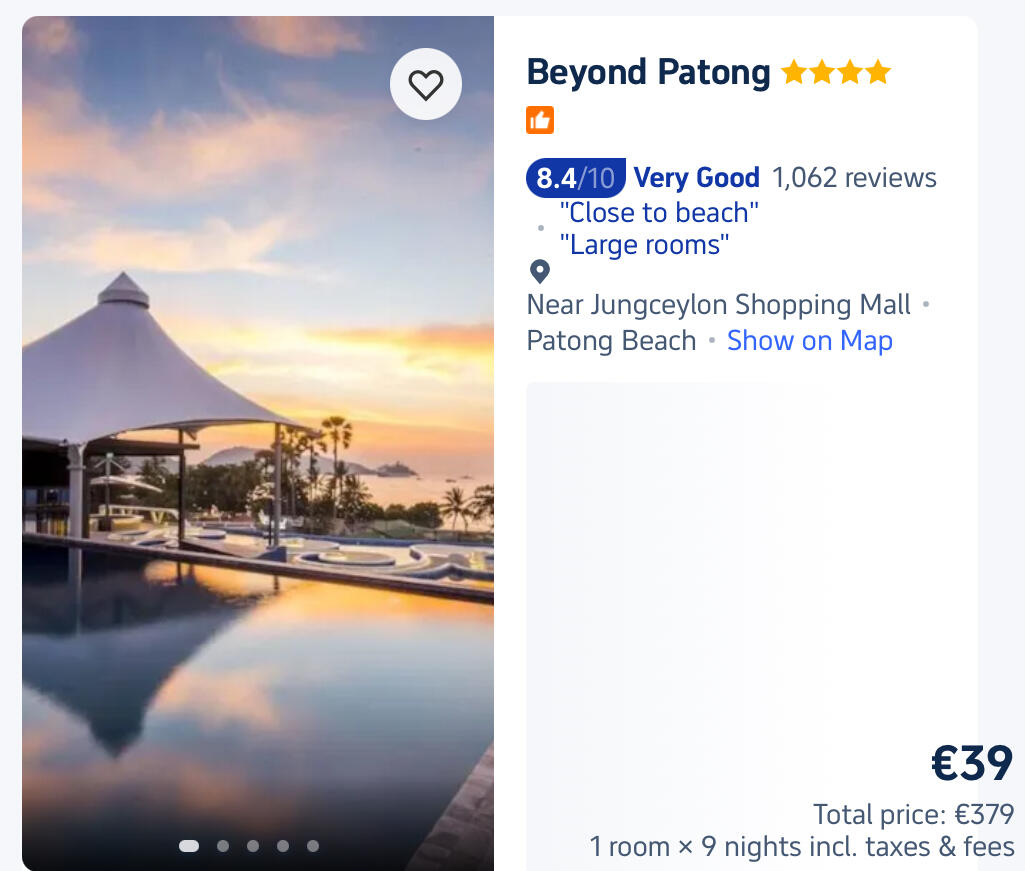
Task: Click the Very Good rating label
Action: 697,178
